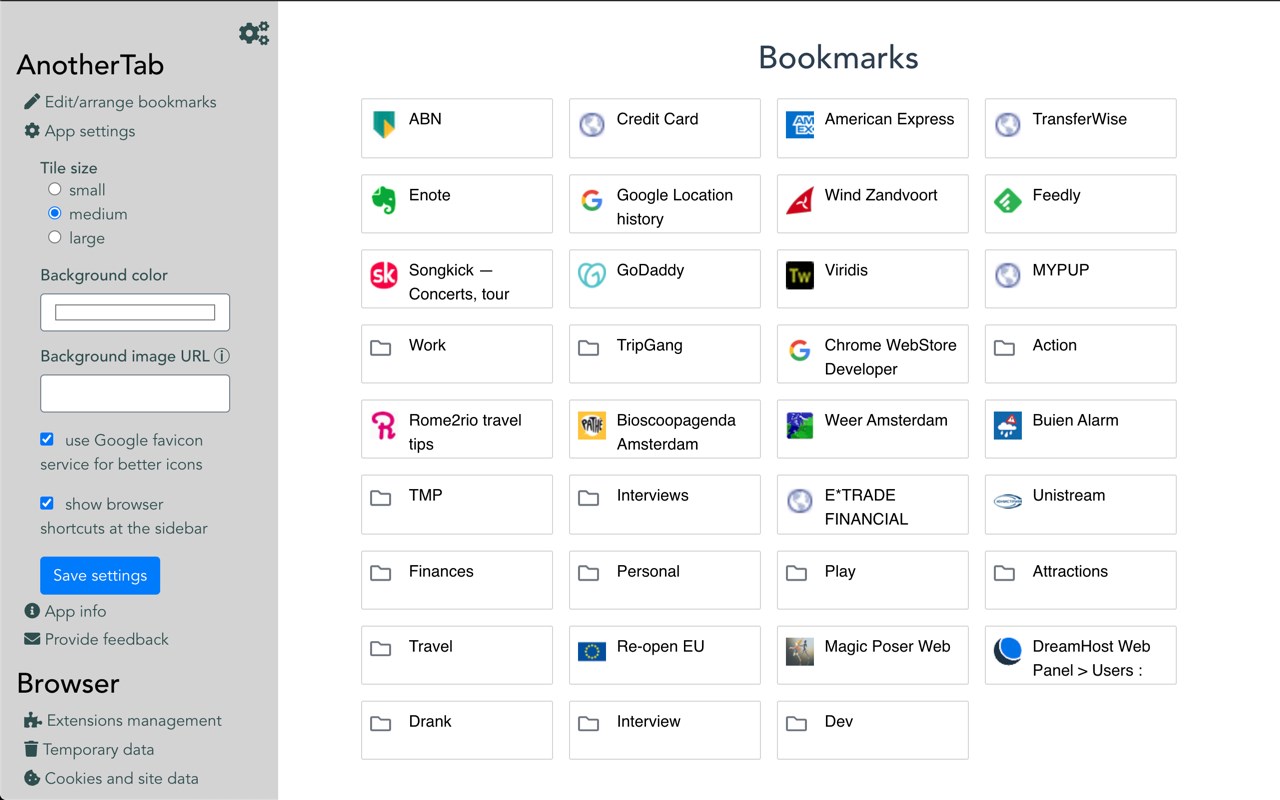Click the info icon beside Background image URL
The height and width of the screenshot is (800, 1280).
(222, 356)
